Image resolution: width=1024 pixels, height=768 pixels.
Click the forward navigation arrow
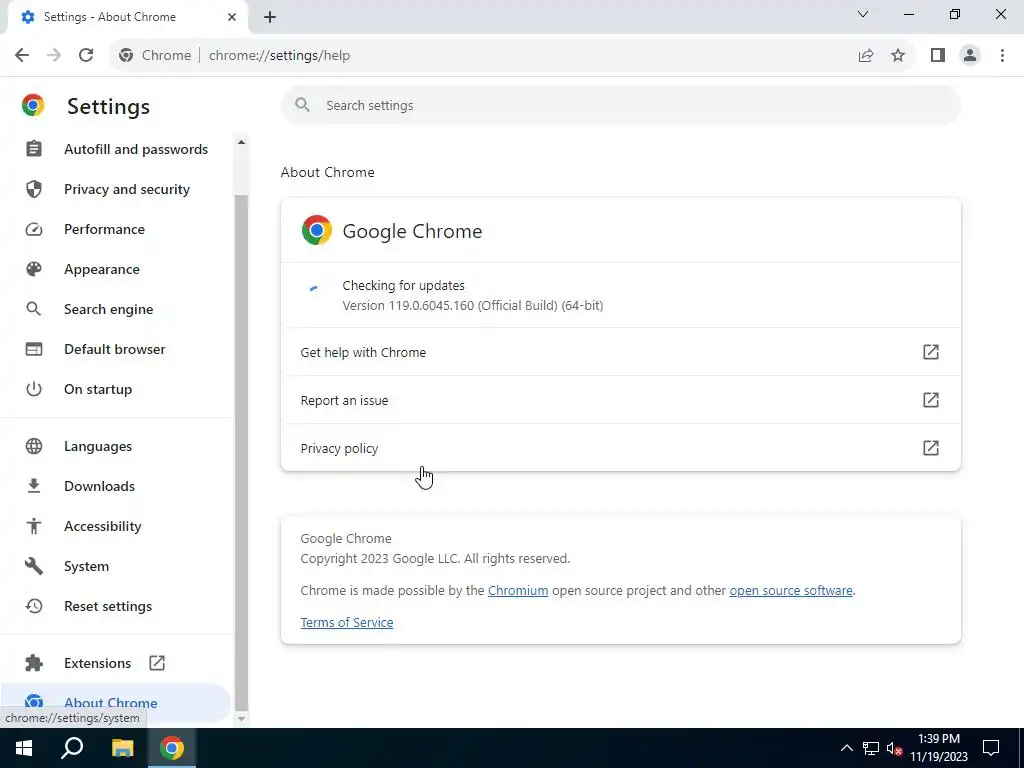(x=54, y=56)
